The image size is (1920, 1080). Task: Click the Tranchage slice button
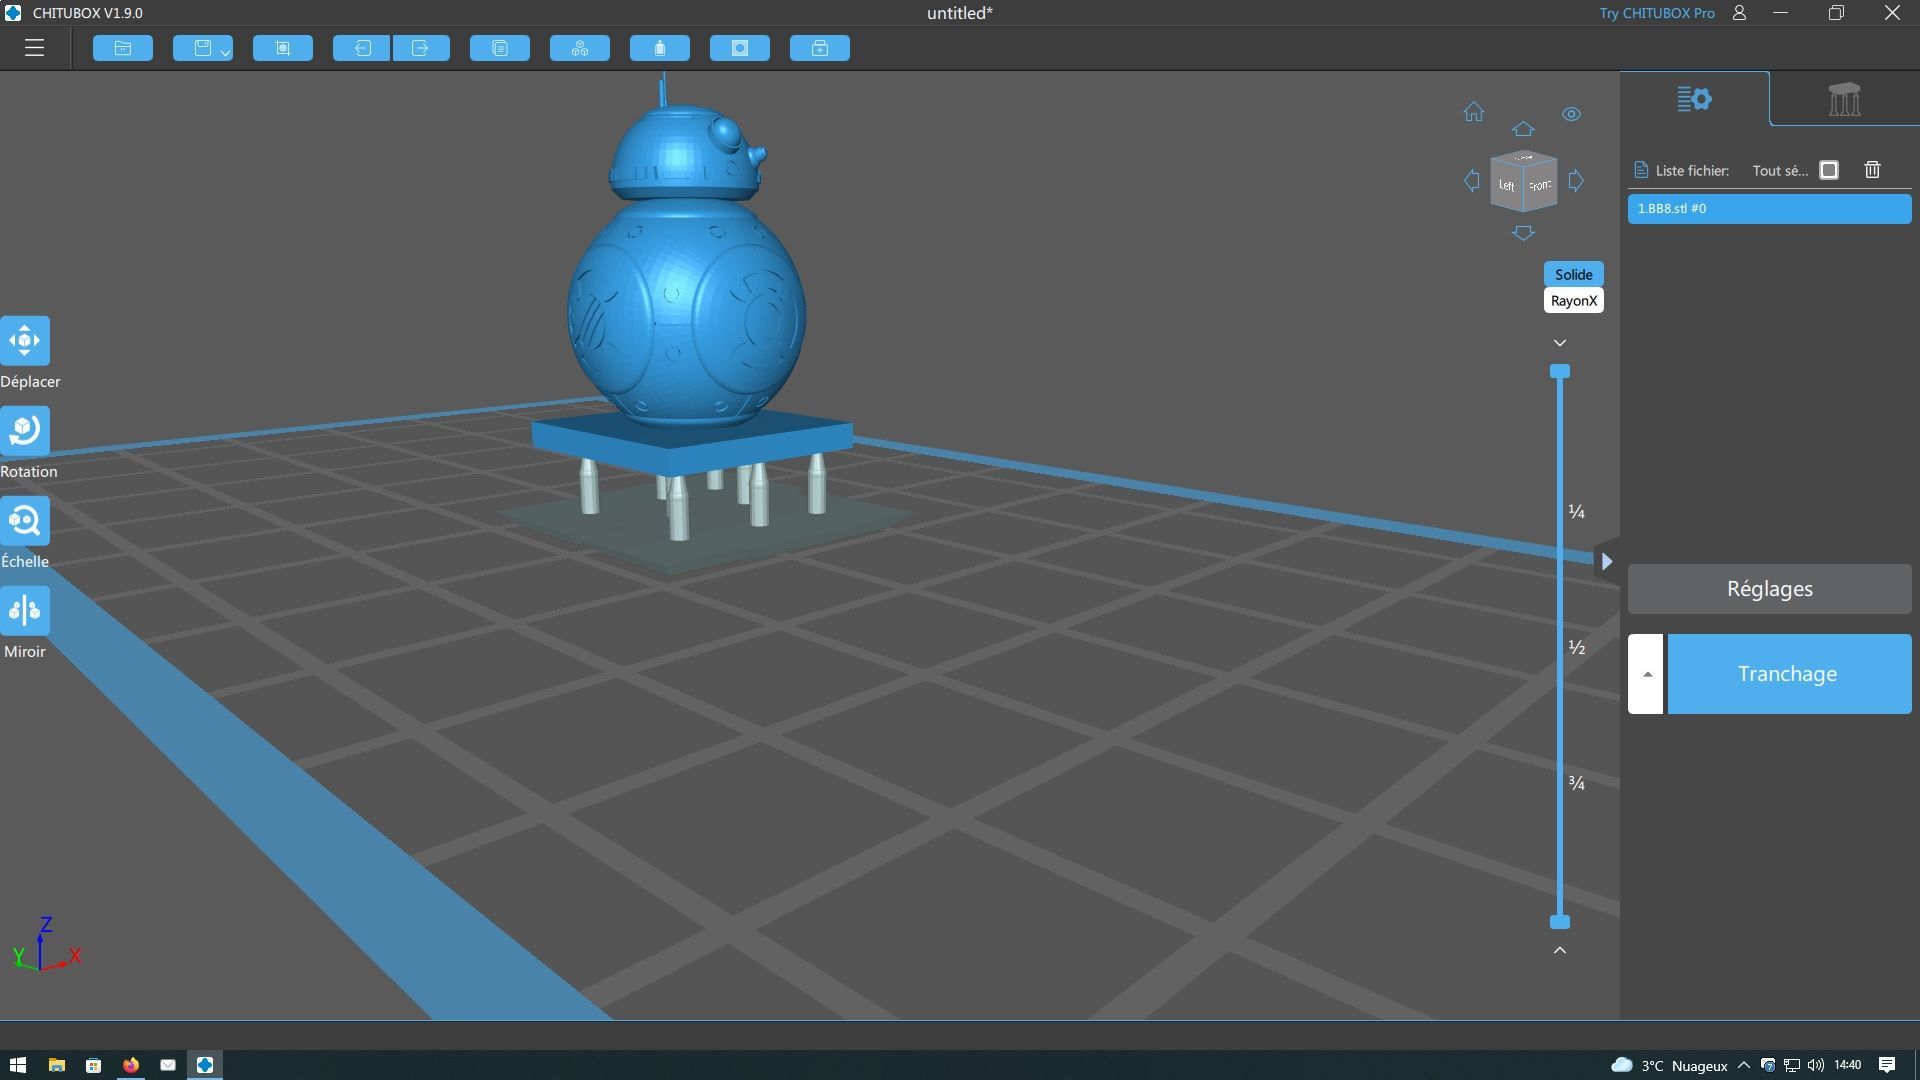pyautogui.click(x=1788, y=674)
